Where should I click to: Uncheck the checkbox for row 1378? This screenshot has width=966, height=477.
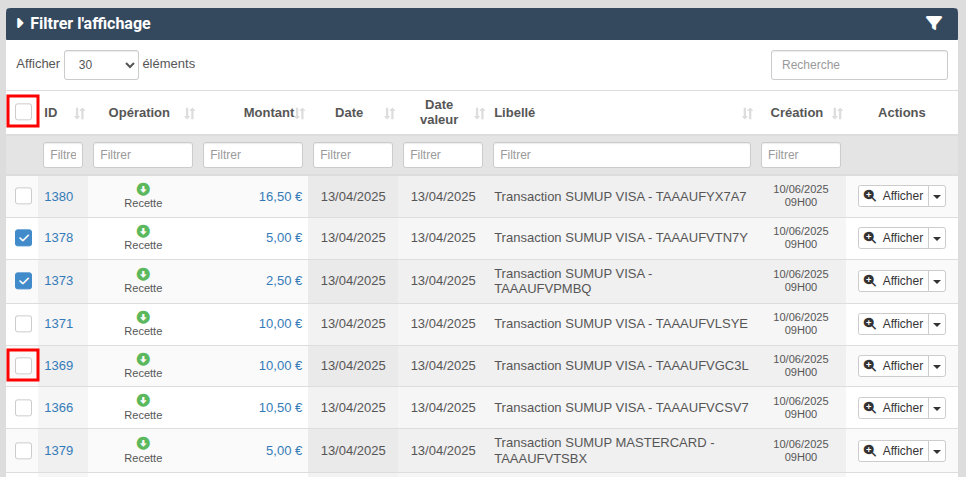click(x=23, y=237)
